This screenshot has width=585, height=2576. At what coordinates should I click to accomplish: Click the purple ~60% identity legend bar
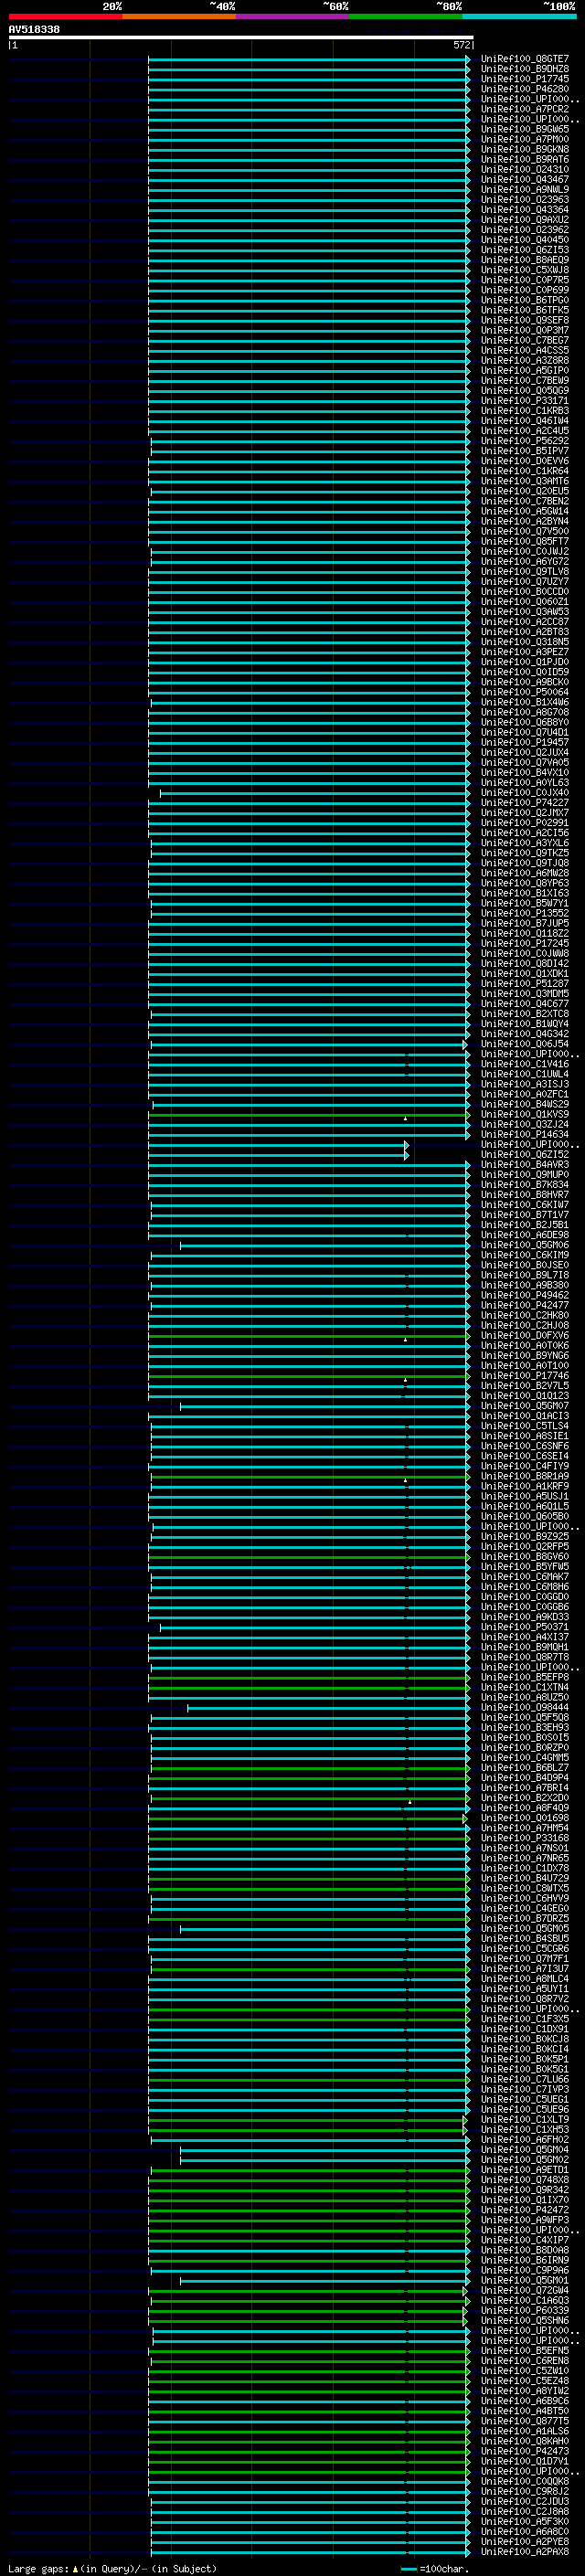pos(293,16)
